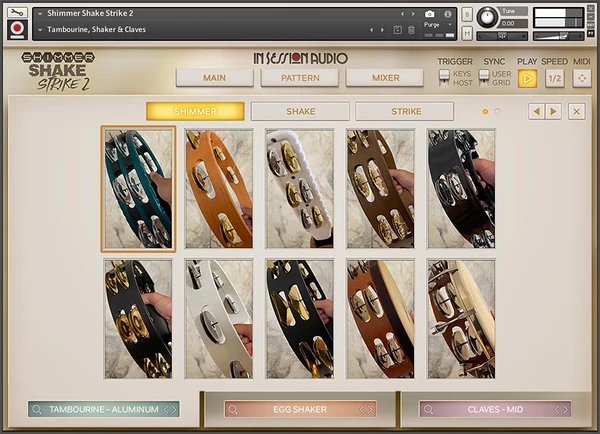Click the search icon in Tambourine - Aluminum slot
600x434 pixels.
(x=38, y=409)
